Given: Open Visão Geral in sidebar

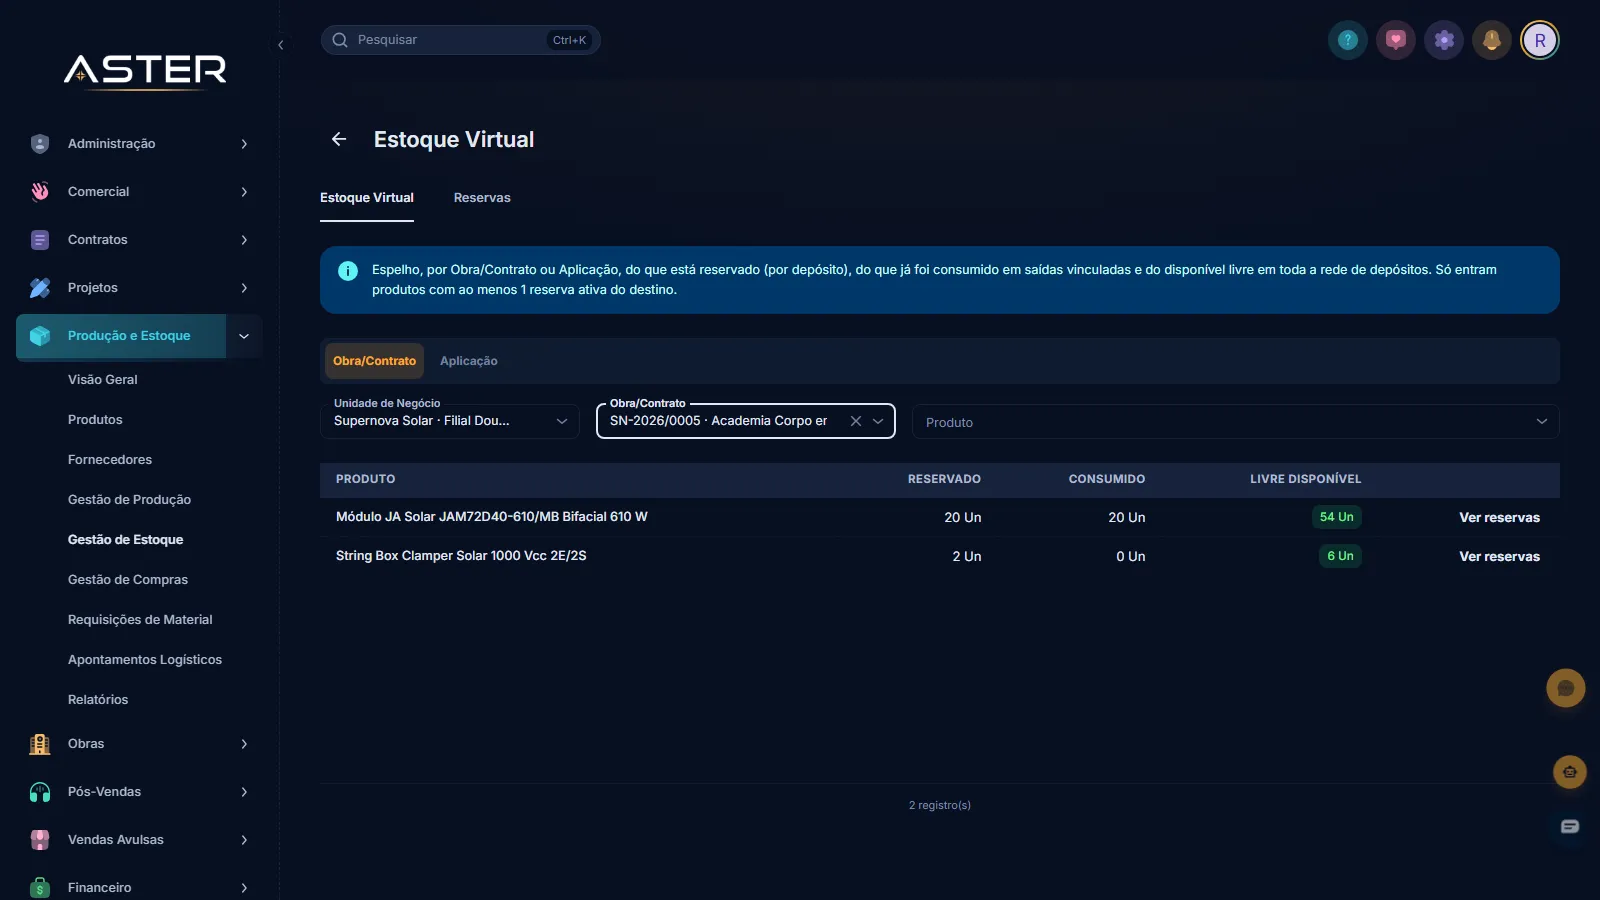Looking at the screenshot, I should (x=103, y=380).
